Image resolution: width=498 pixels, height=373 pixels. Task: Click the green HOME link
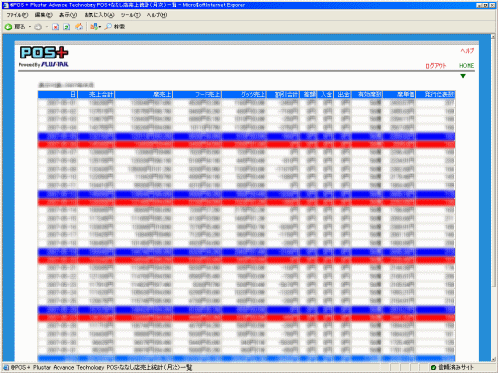[x=466, y=66]
